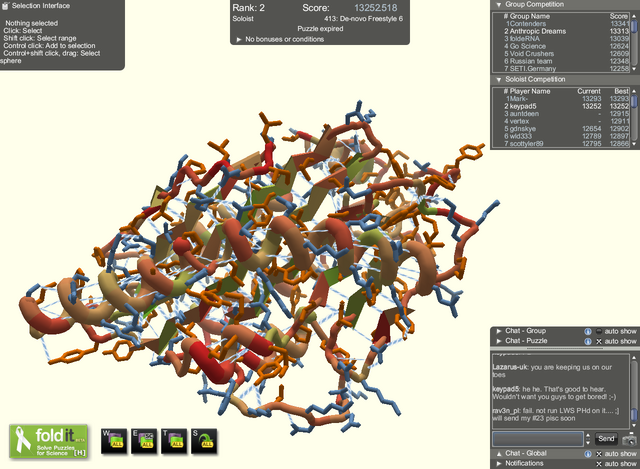Select soloist row Mark-
The image size is (640, 469).
click(562, 99)
